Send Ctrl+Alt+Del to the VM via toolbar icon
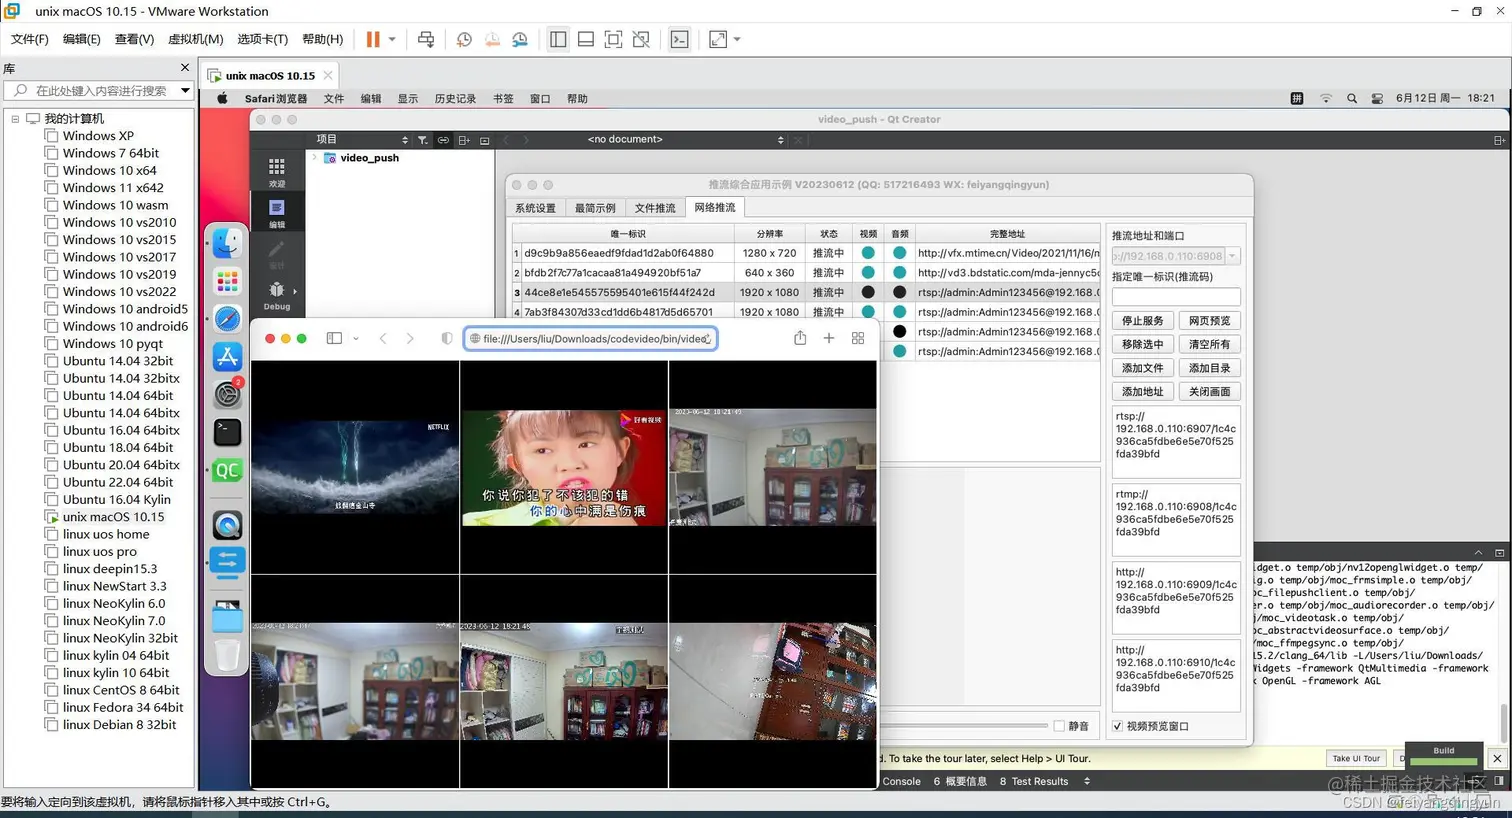Image resolution: width=1512 pixels, height=818 pixels. point(426,39)
